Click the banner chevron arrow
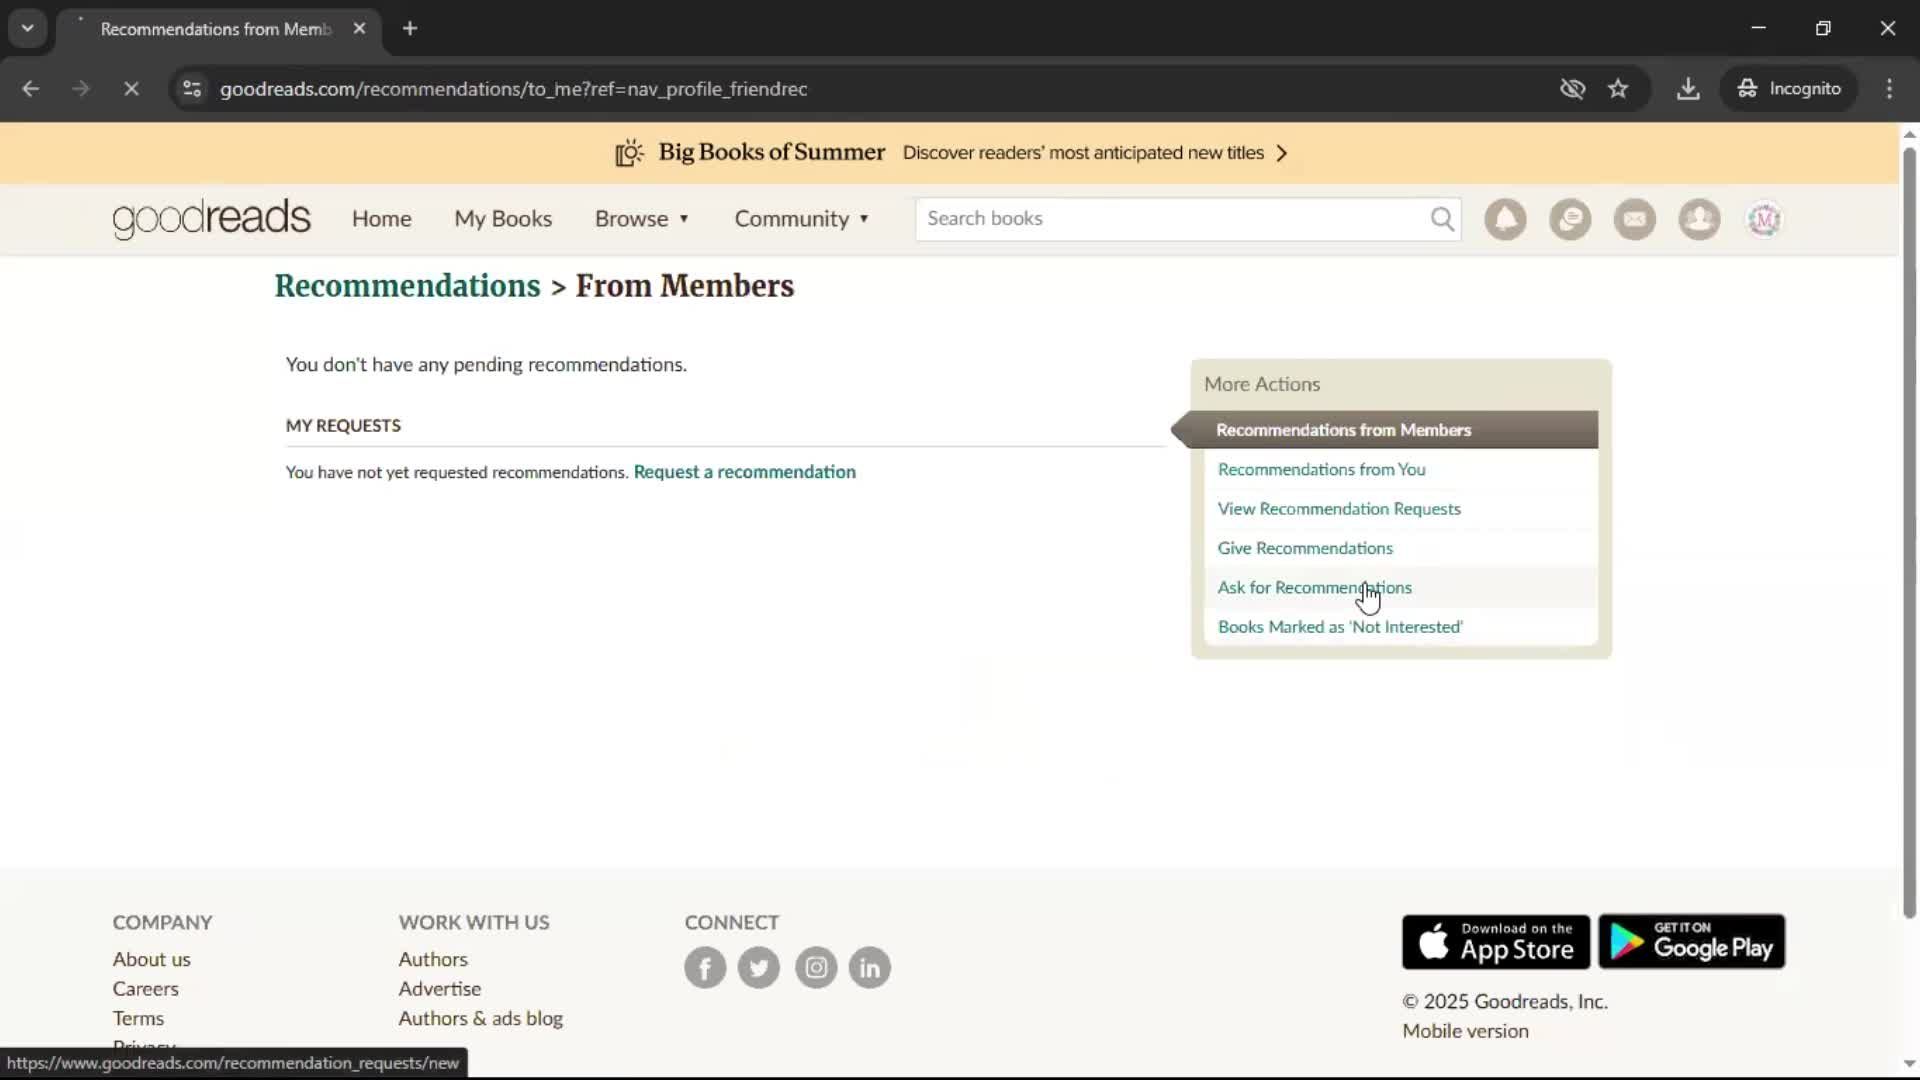The height and width of the screenshot is (1080, 1920). point(1282,153)
